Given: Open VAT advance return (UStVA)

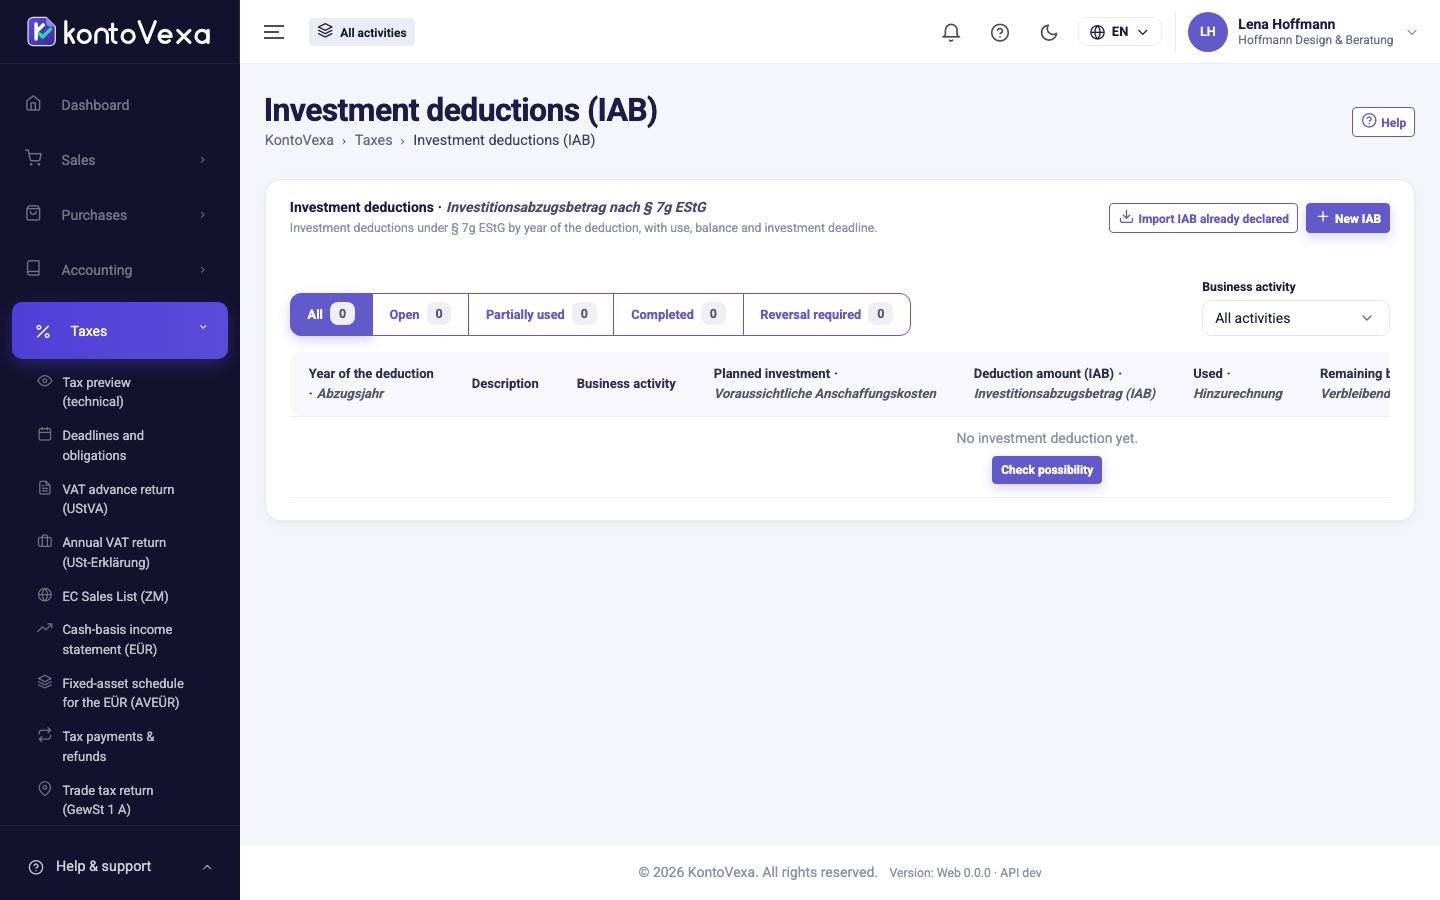Looking at the screenshot, I should point(118,499).
